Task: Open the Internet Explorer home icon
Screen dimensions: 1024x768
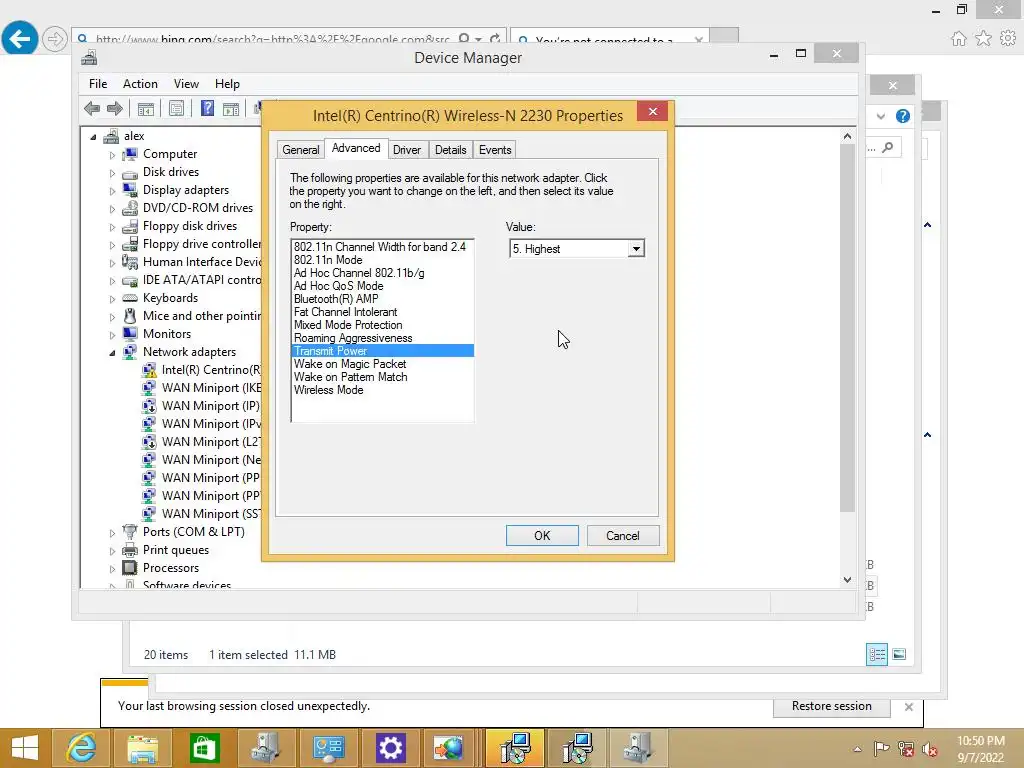Action: tap(958, 39)
